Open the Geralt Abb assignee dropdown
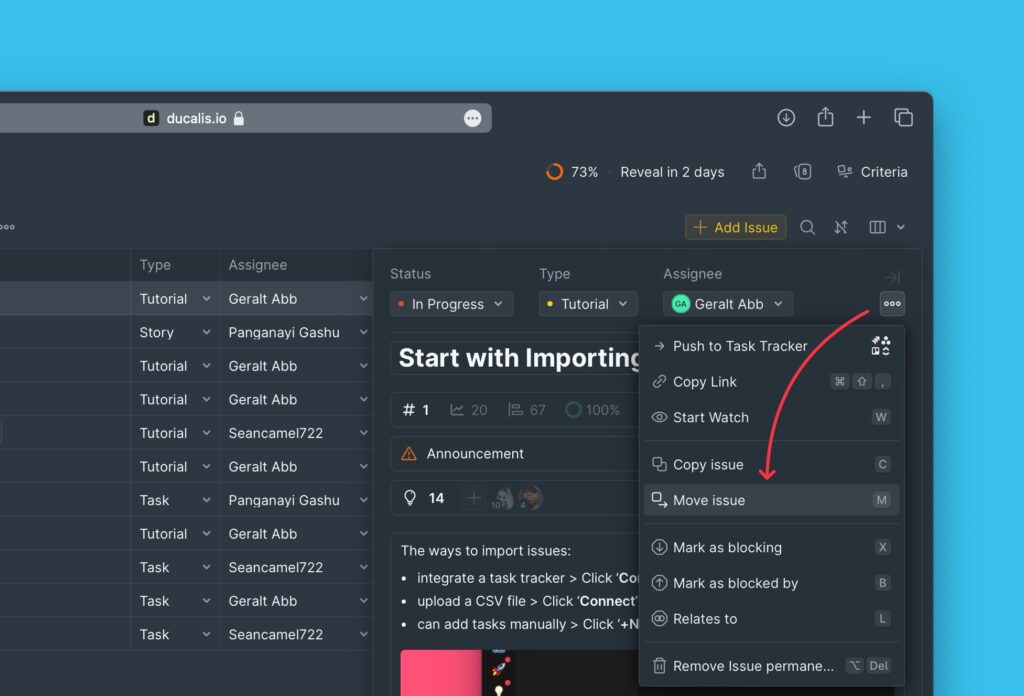Viewport: 1024px width, 696px height. coord(728,304)
